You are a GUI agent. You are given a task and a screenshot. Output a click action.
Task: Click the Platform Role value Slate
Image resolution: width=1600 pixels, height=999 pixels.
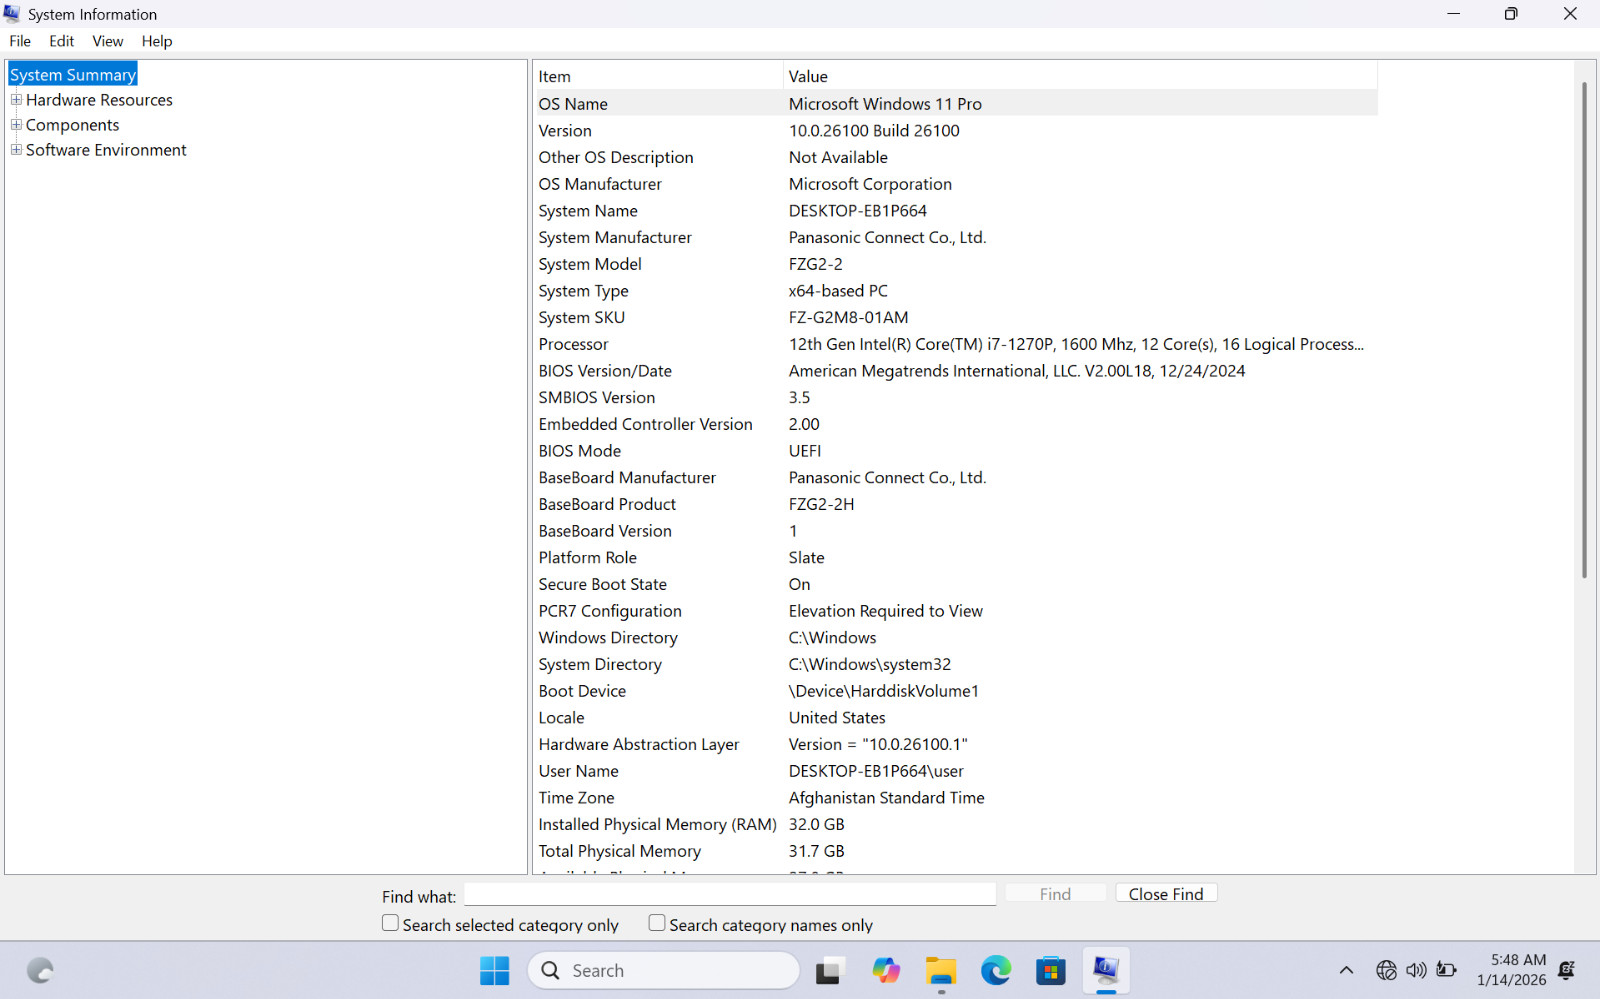pos(806,558)
